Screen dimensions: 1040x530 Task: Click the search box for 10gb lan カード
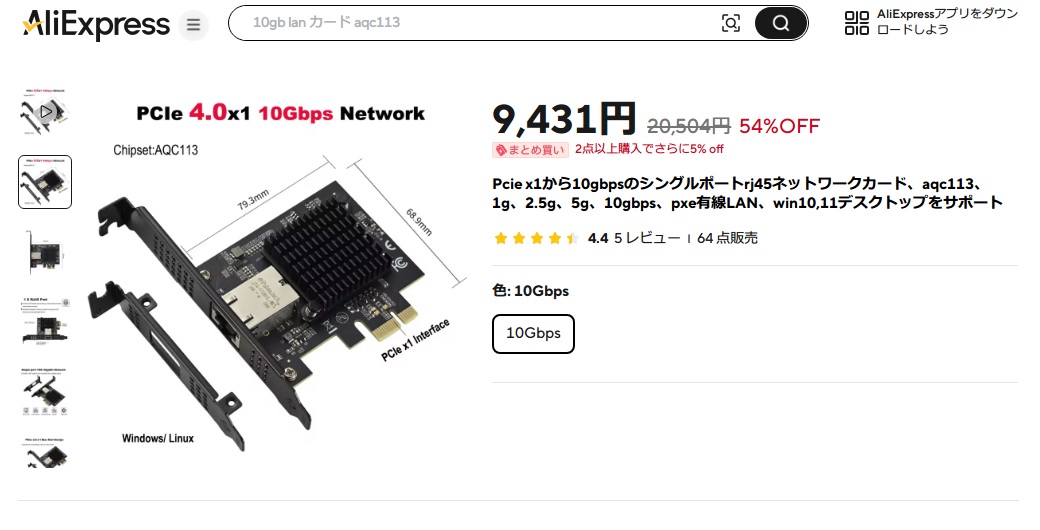point(474,23)
